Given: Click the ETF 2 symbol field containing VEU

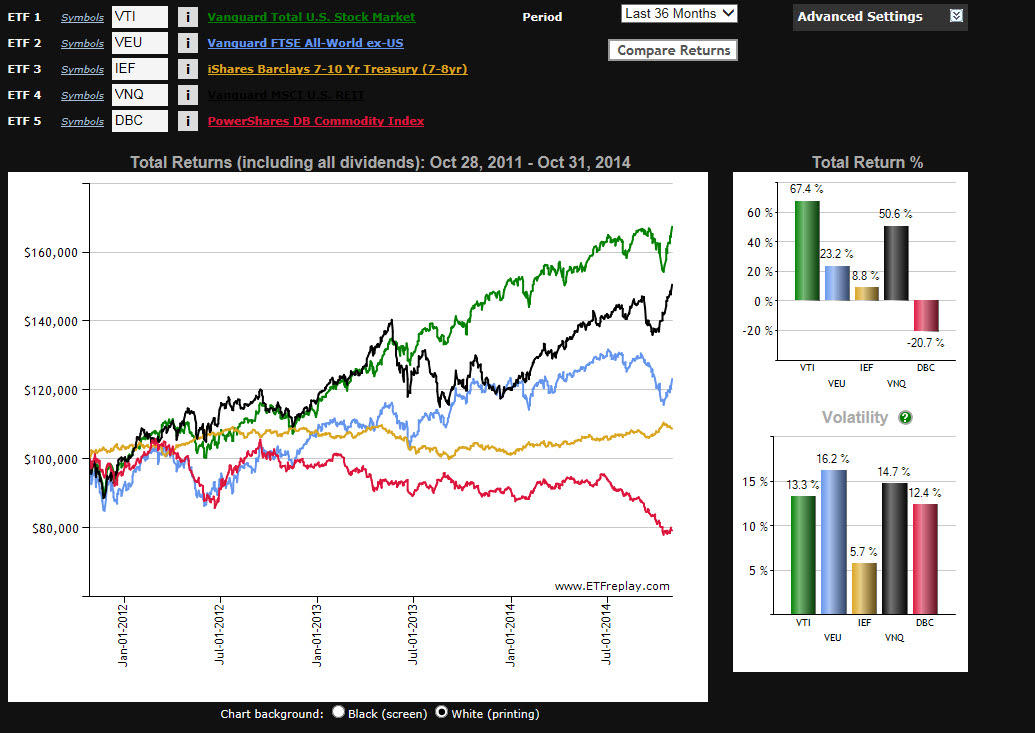Looking at the screenshot, I should [139, 43].
